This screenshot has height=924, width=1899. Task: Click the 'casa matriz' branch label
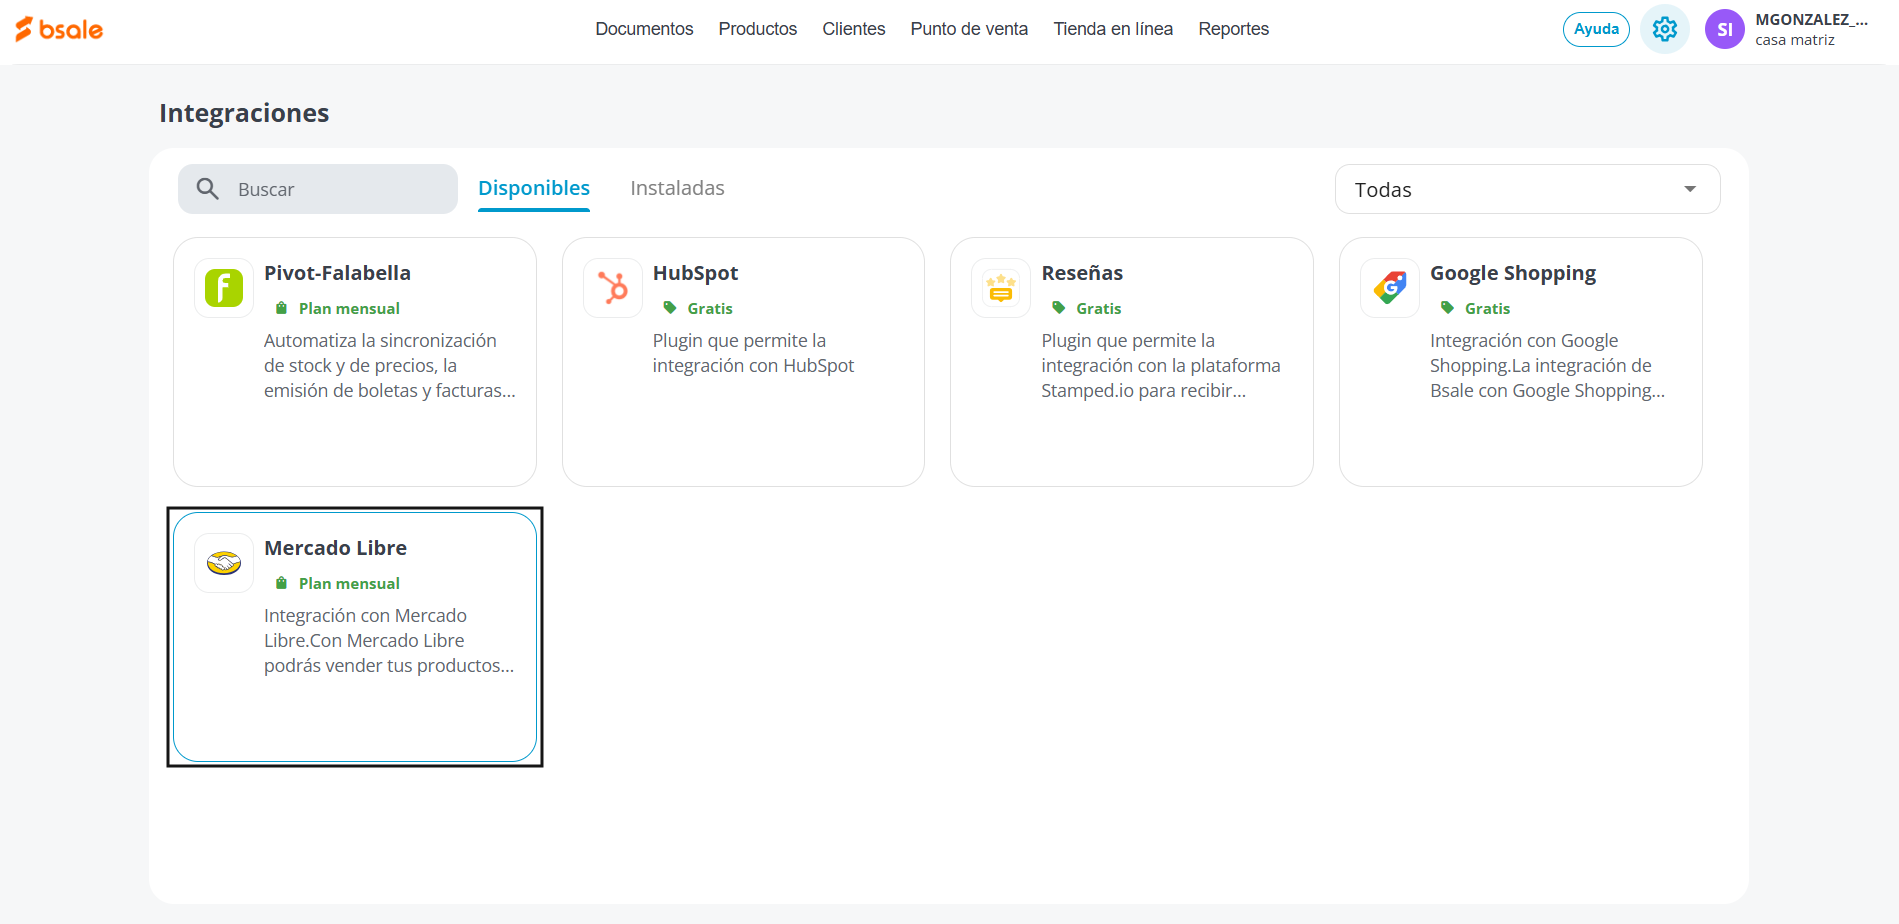1795,40
